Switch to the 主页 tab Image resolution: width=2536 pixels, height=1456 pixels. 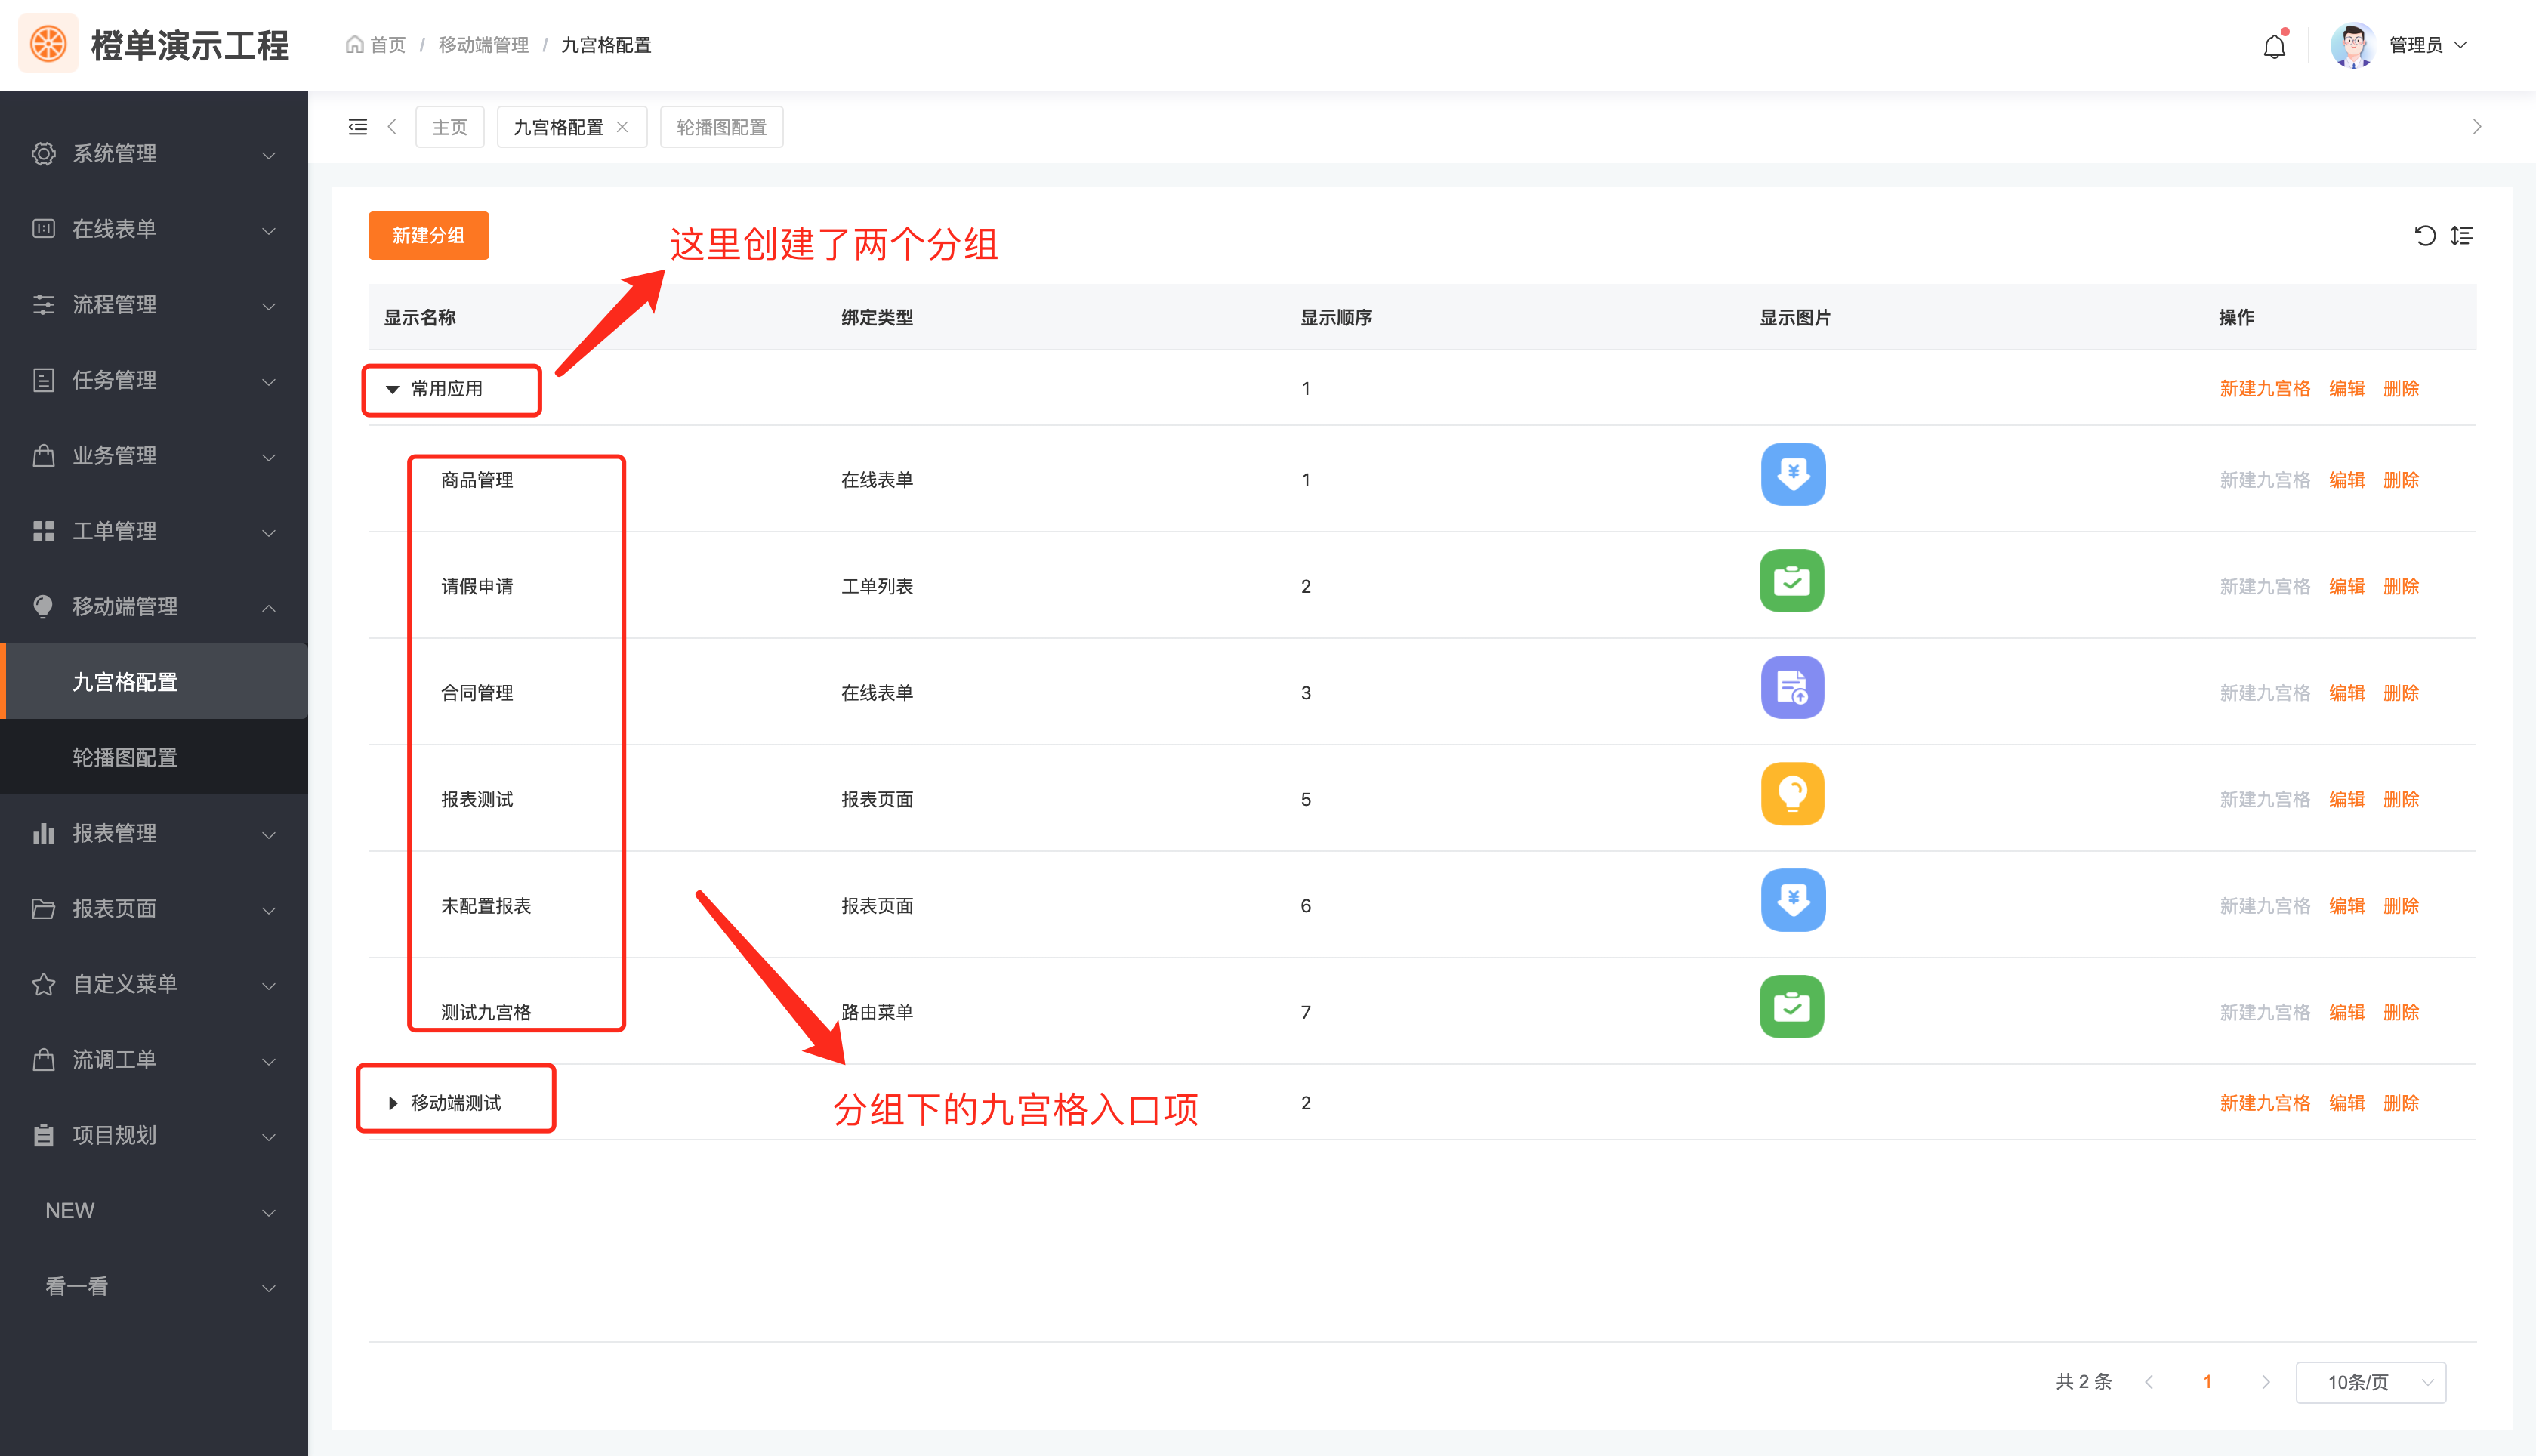[x=449, y=127]
